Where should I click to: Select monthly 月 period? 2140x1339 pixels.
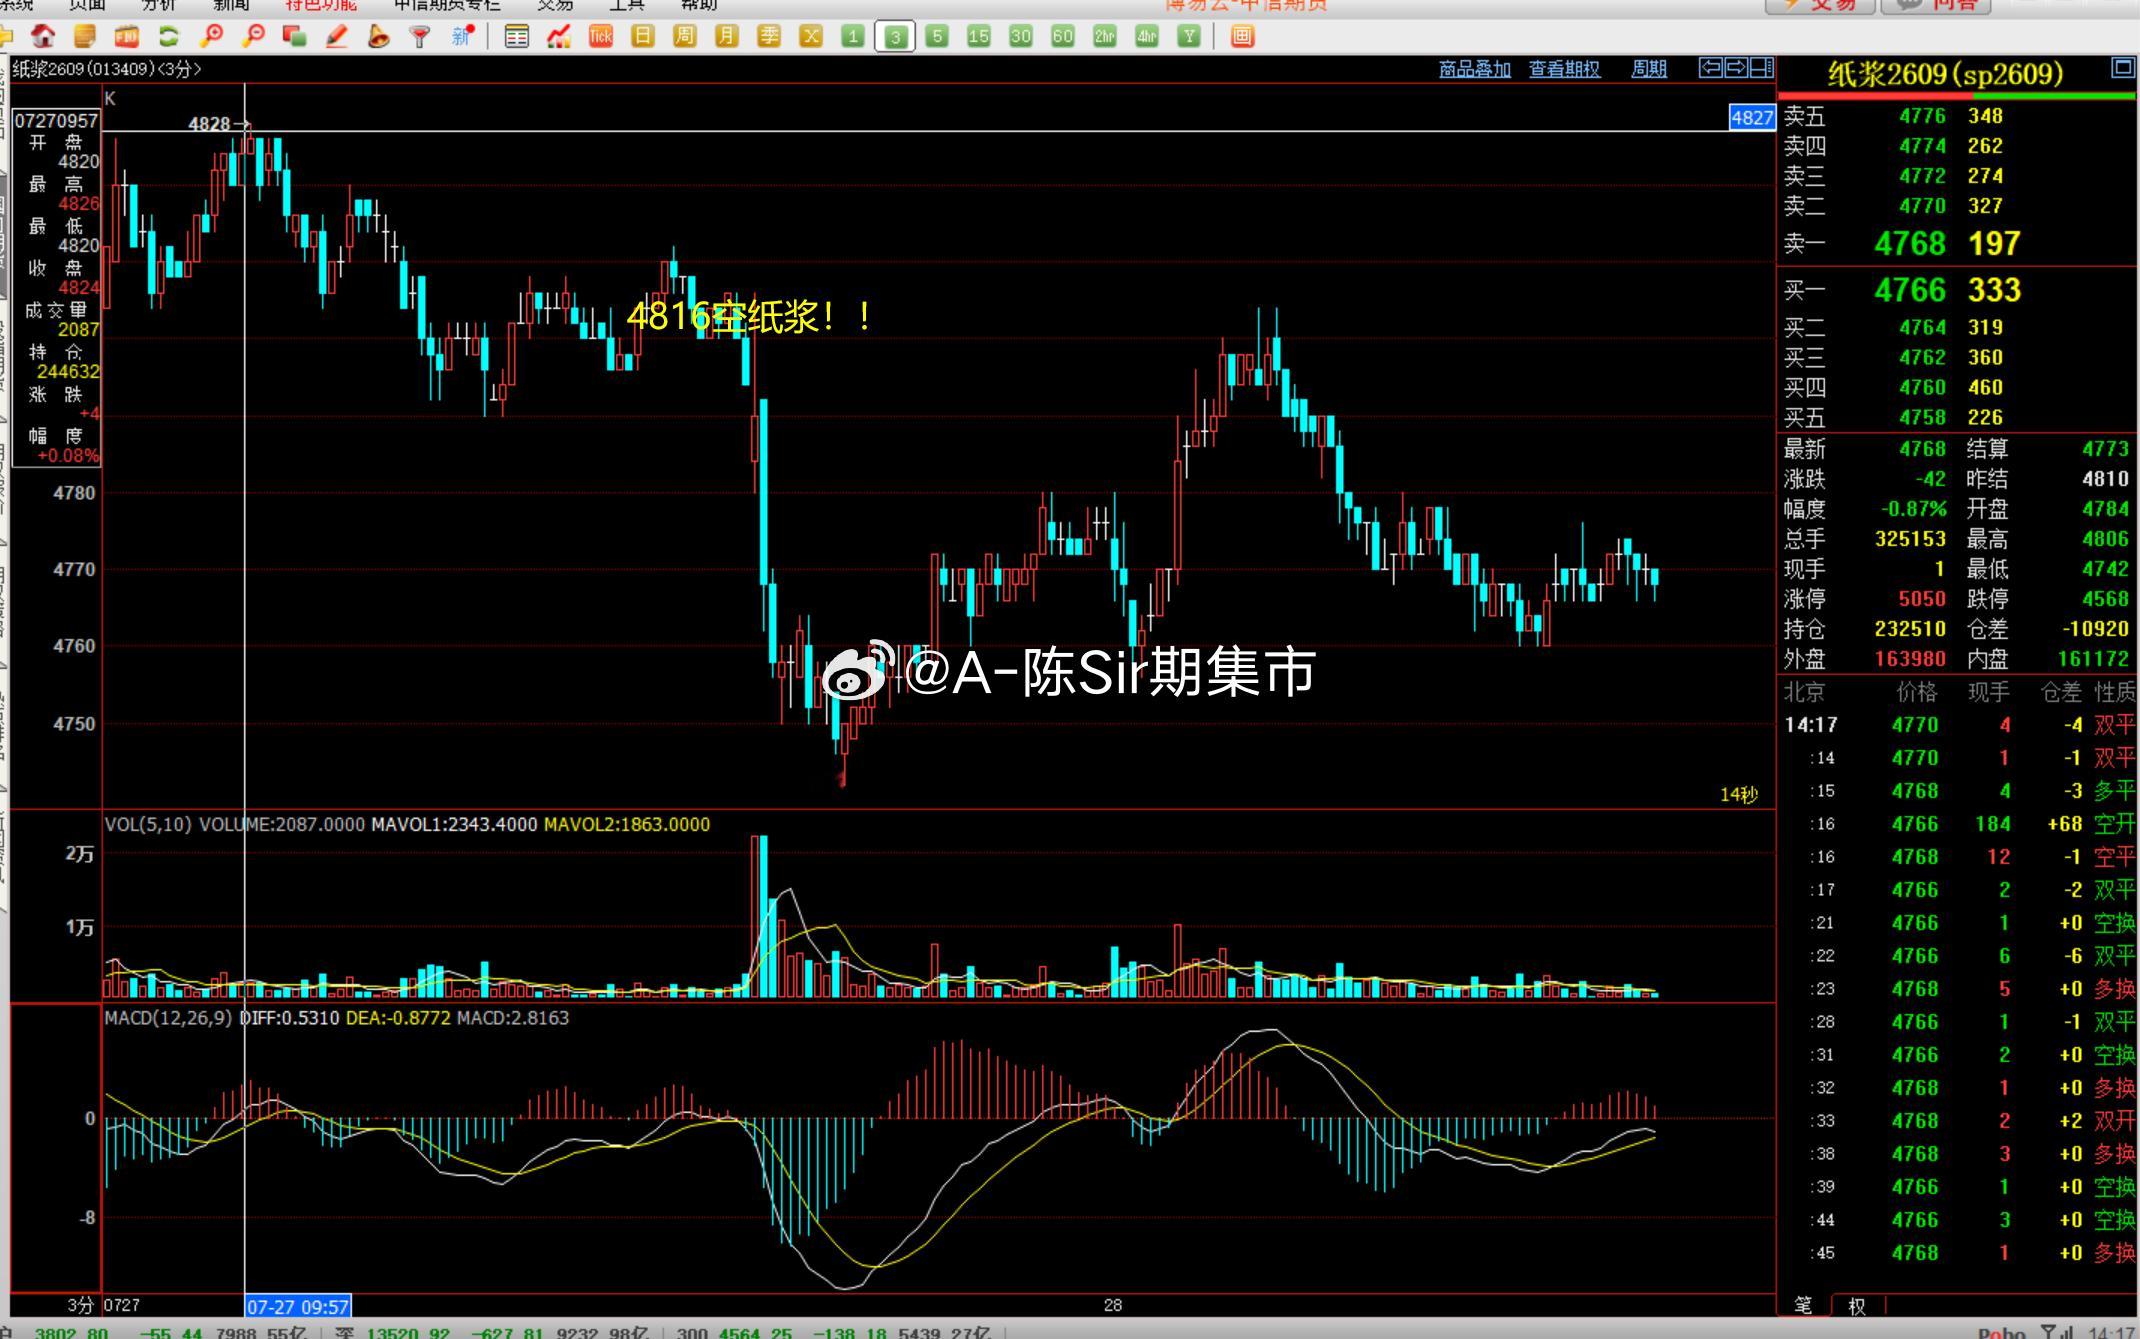(x=727, y=37)
